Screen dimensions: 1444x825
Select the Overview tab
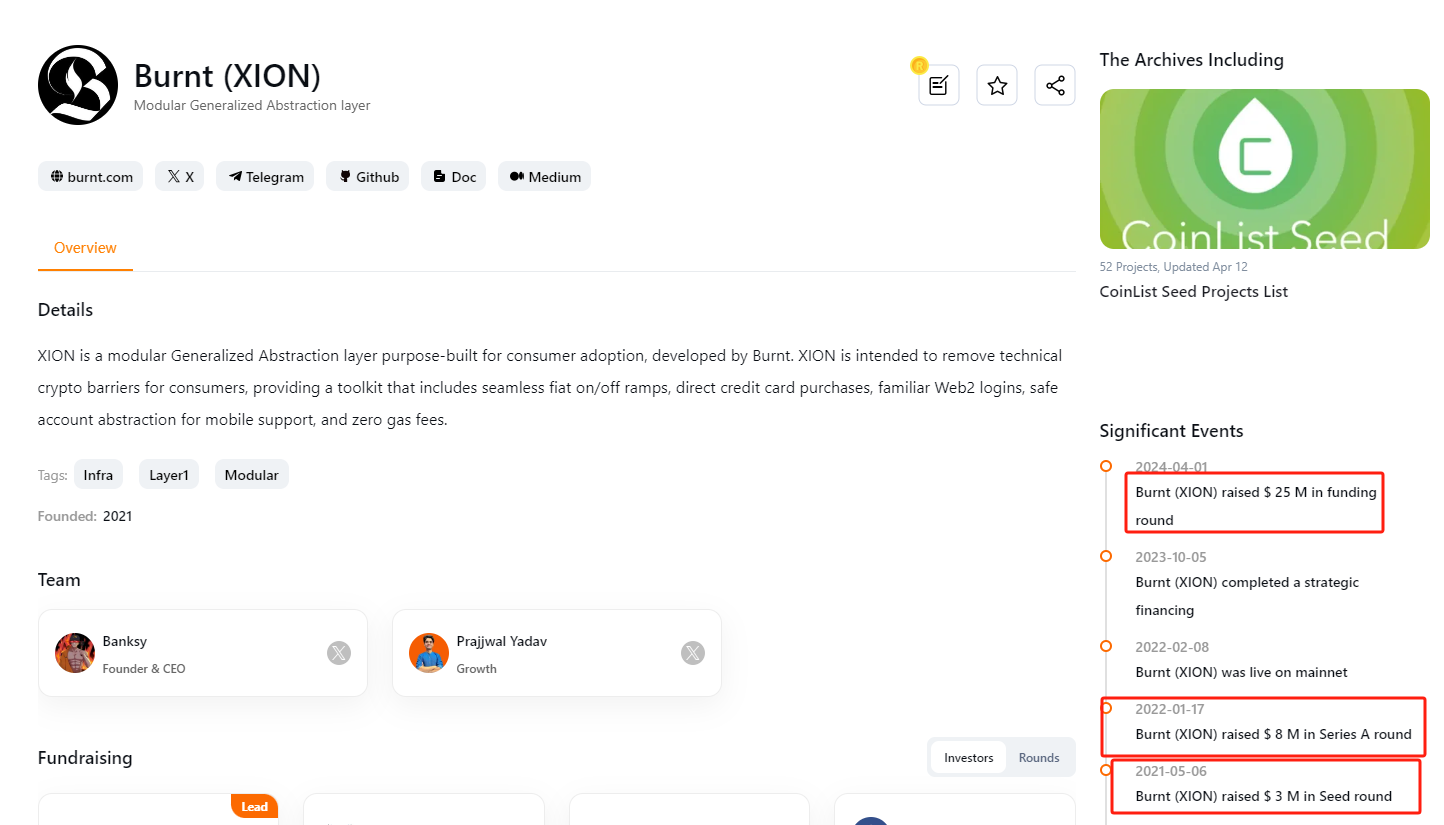(85, 248)
